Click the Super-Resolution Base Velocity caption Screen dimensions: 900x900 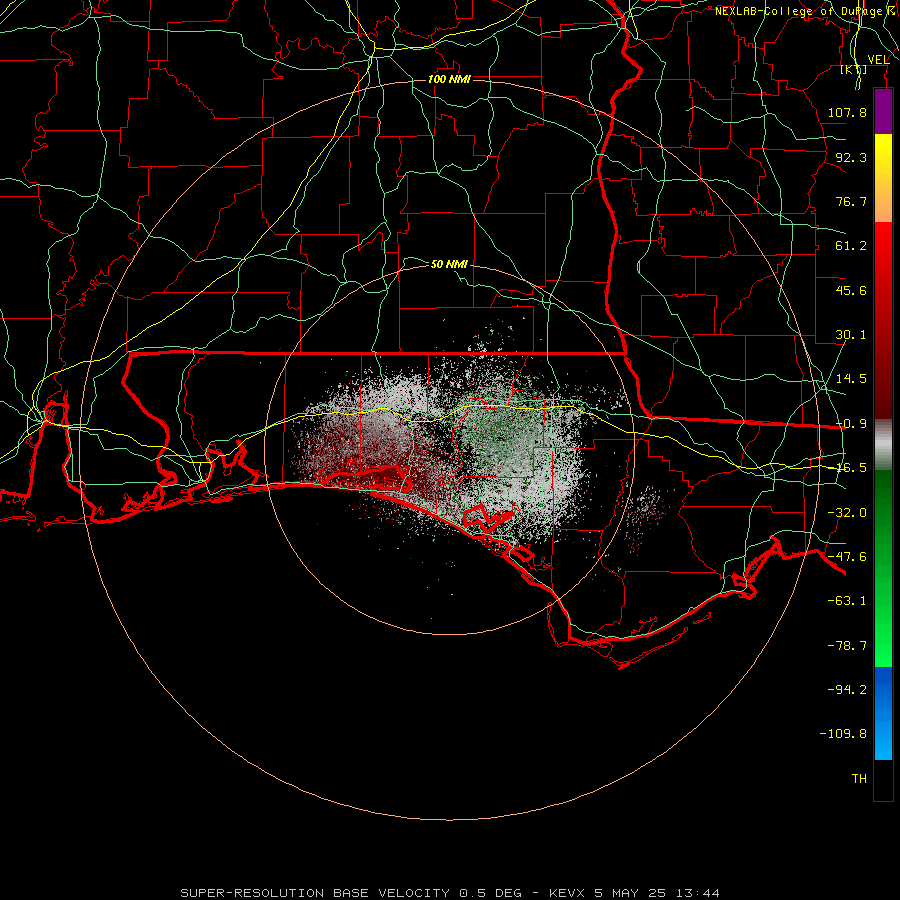click(x=450, y=893)
